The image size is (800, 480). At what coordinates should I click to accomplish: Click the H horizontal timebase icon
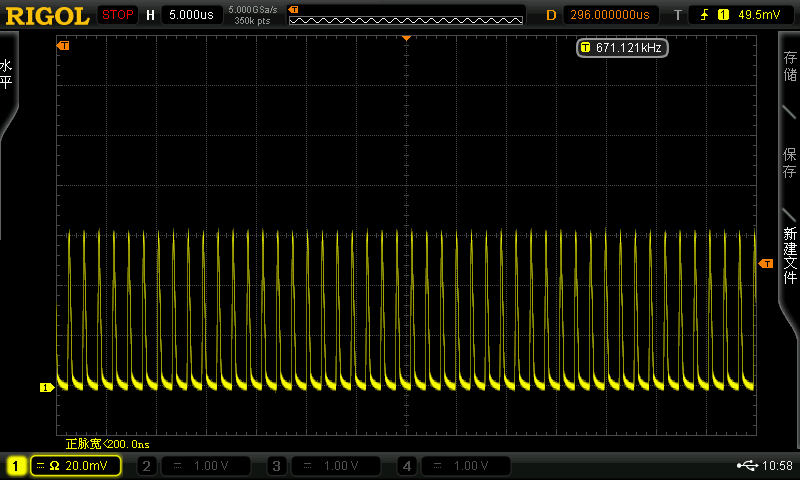click(x=150, y=15)
